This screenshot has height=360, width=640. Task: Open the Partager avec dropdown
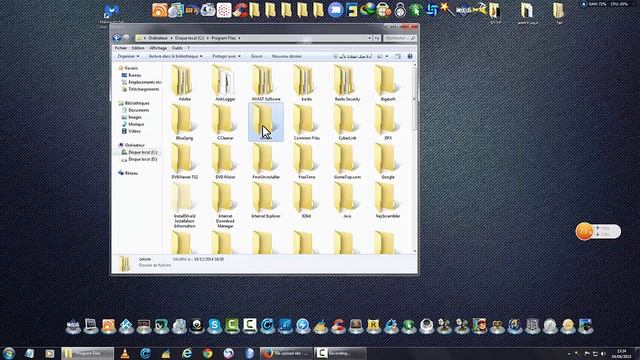[x=227, y=56]
